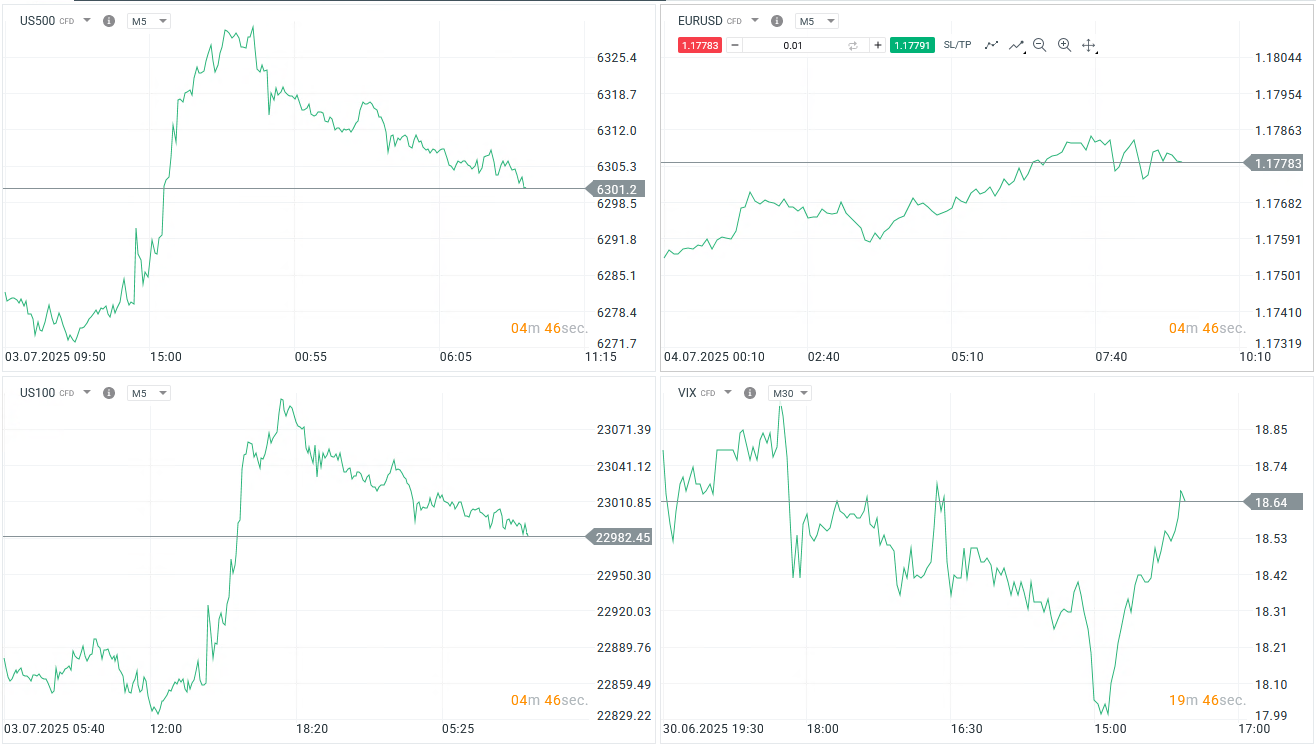
Task: Show VIX instrument info
Action: [x=750, y=393]
